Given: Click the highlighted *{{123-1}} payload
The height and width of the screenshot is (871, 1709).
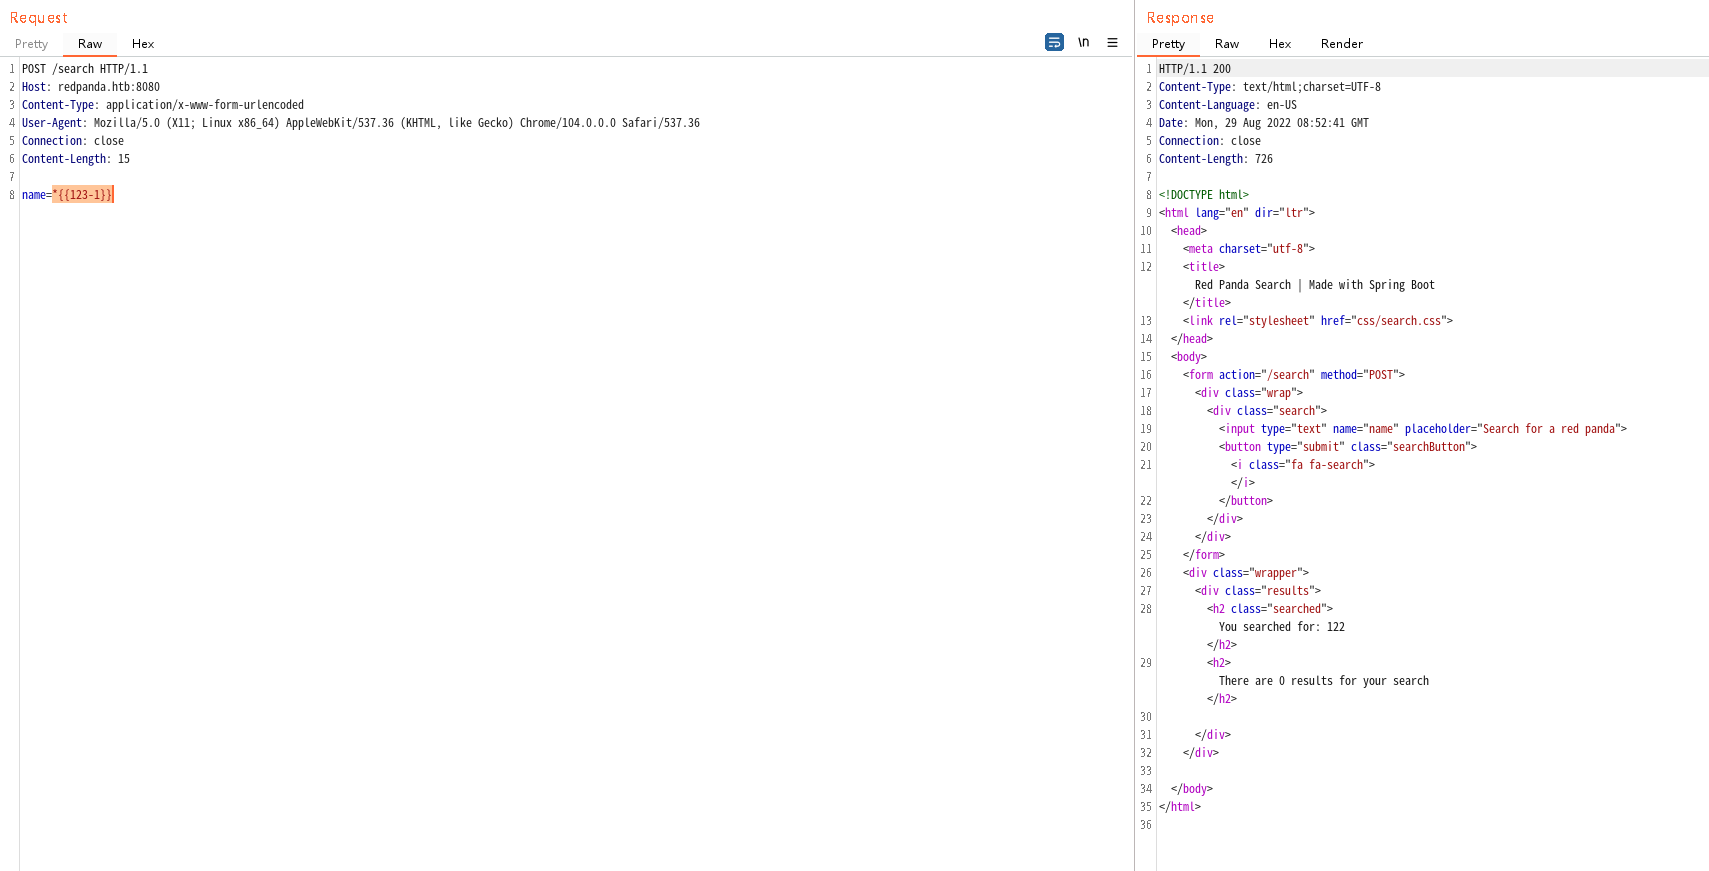Looking at the screenshot, I should point(83,195).
